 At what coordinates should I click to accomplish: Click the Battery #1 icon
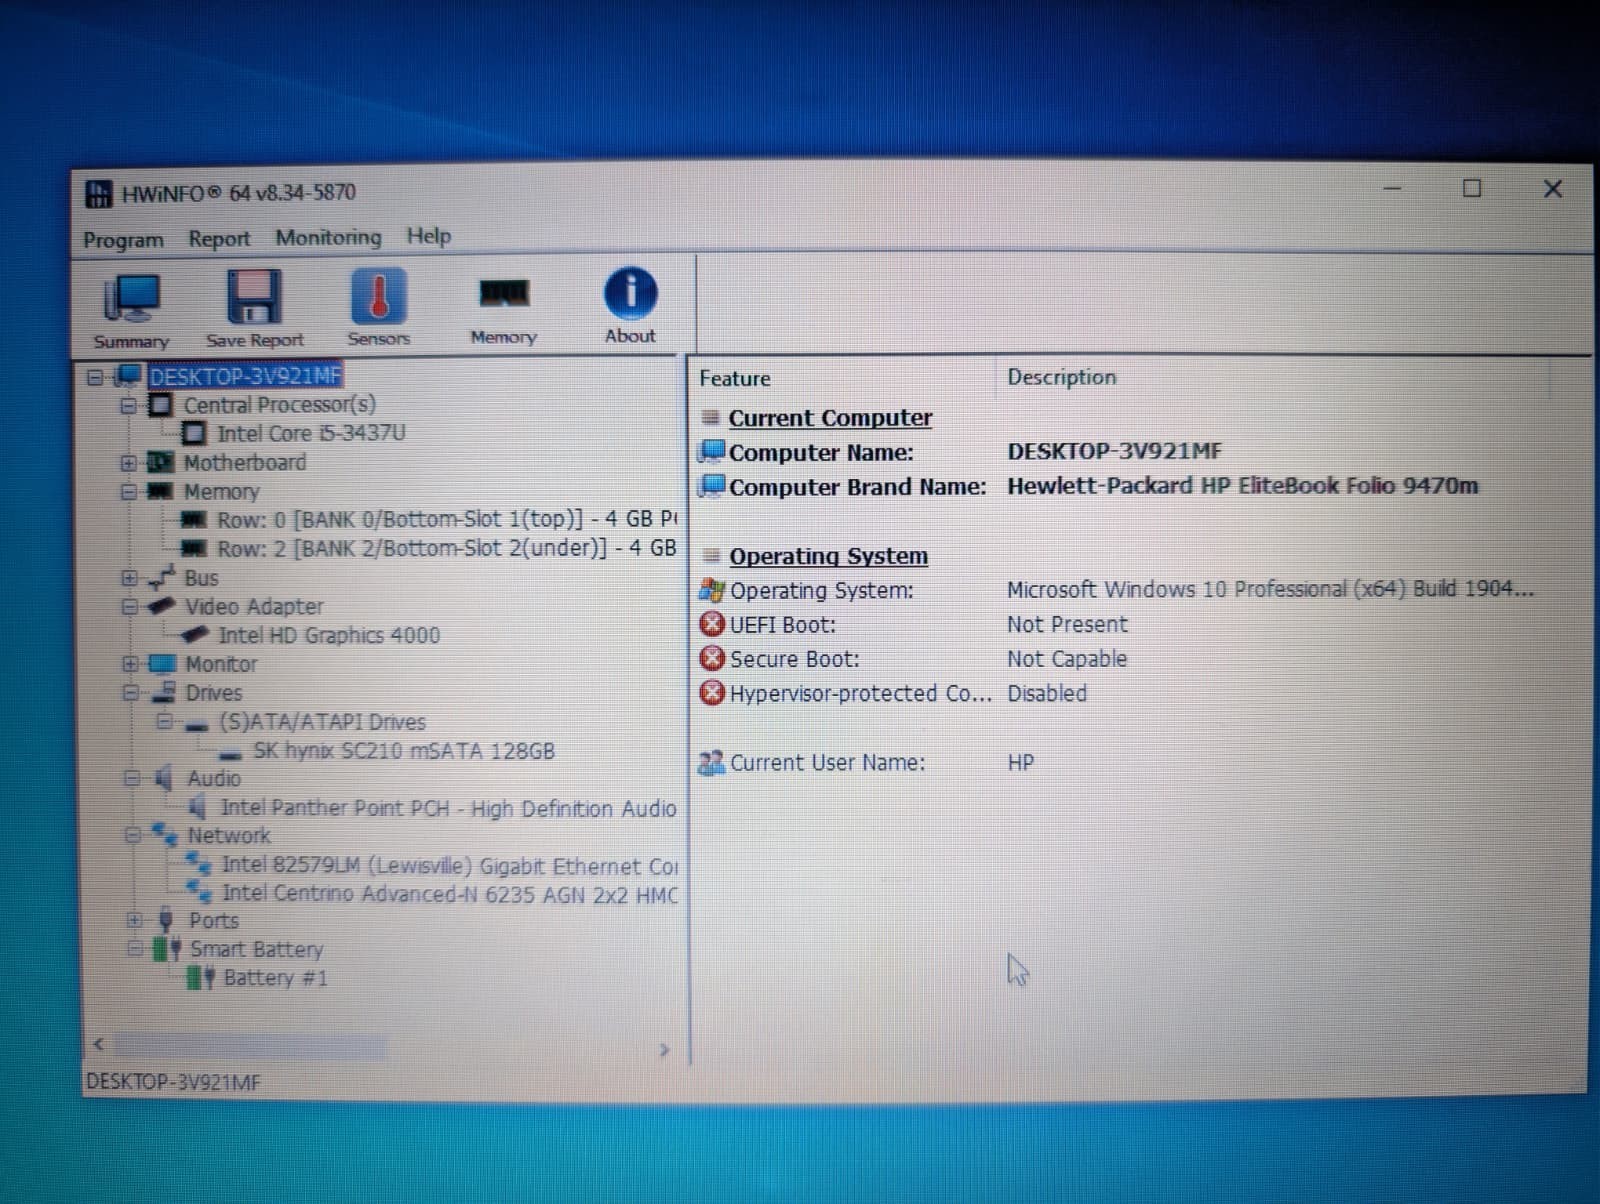click(201, 977)
